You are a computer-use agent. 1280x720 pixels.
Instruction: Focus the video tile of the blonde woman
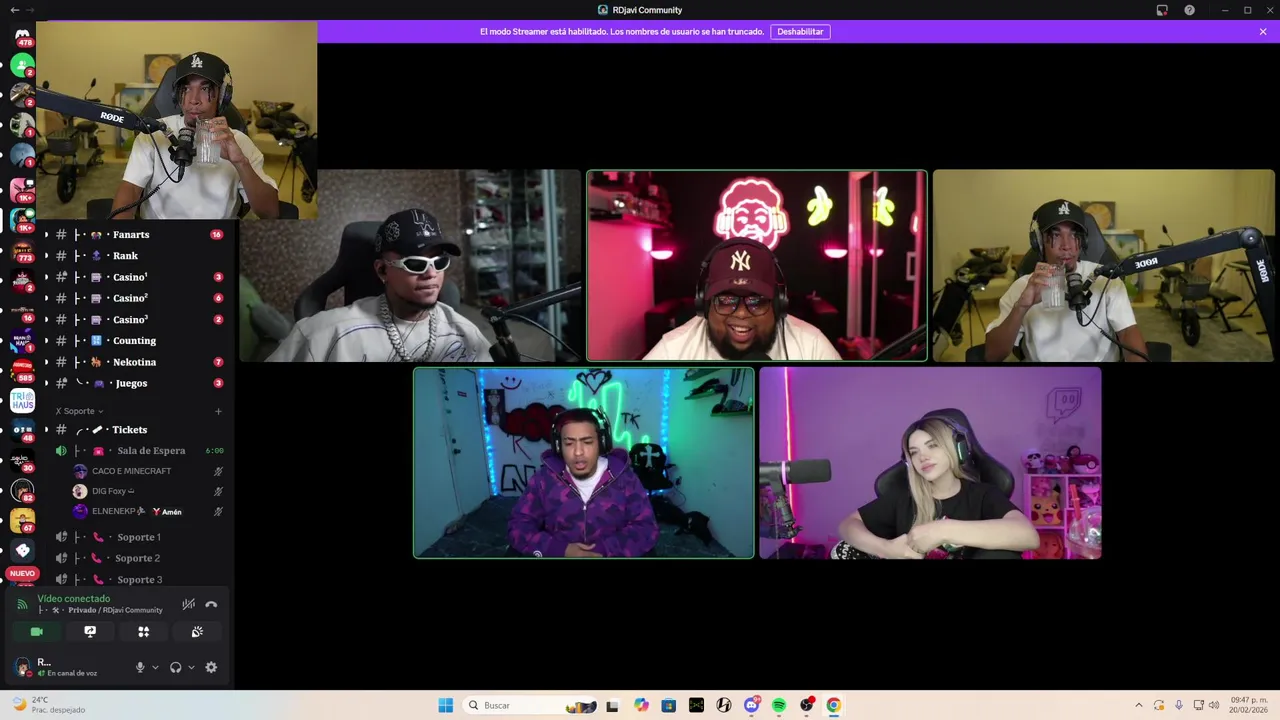pos(930,463)
